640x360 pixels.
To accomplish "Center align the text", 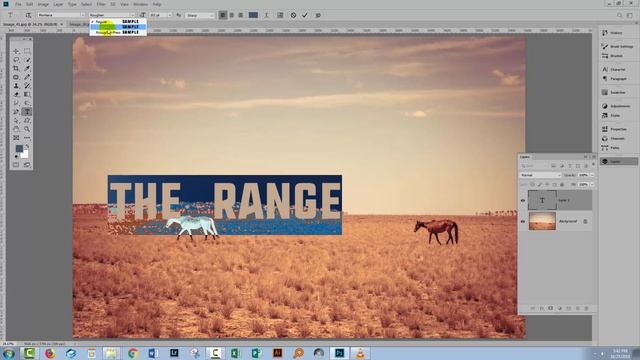I will tap(231, 15).
